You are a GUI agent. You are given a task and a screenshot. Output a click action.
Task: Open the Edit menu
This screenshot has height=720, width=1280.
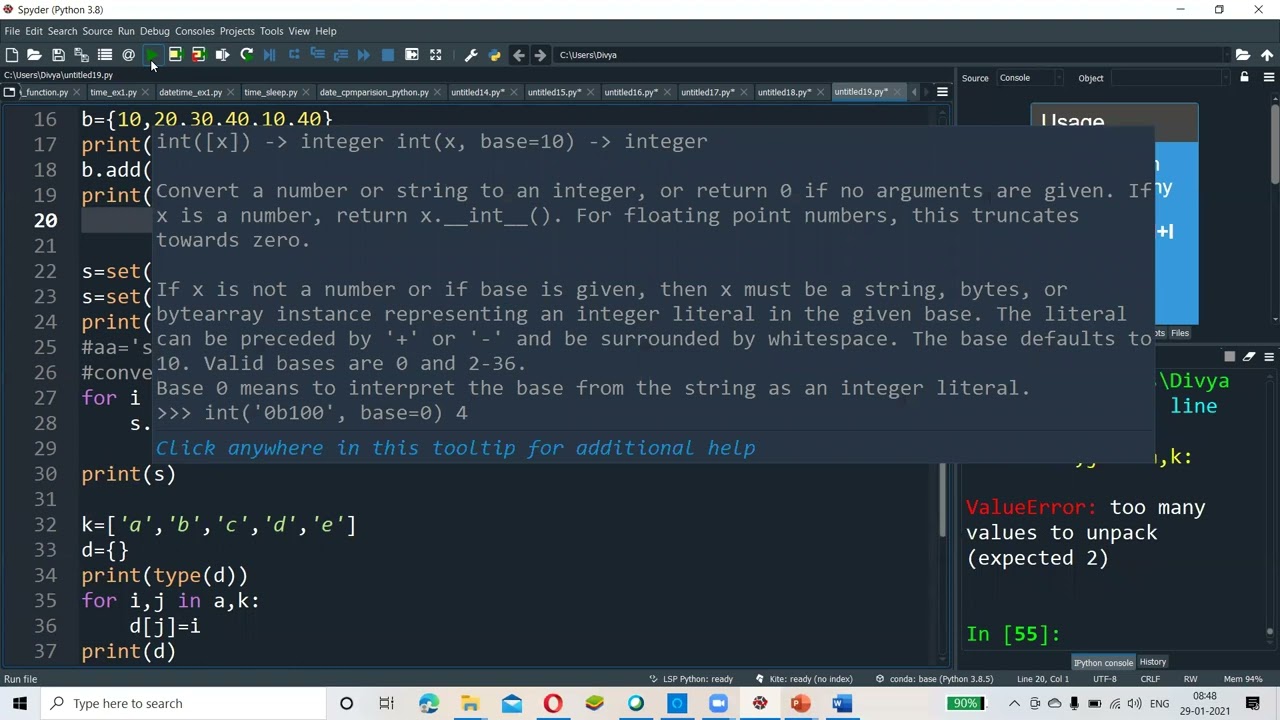pyautogui.click(x=34, y=31)
